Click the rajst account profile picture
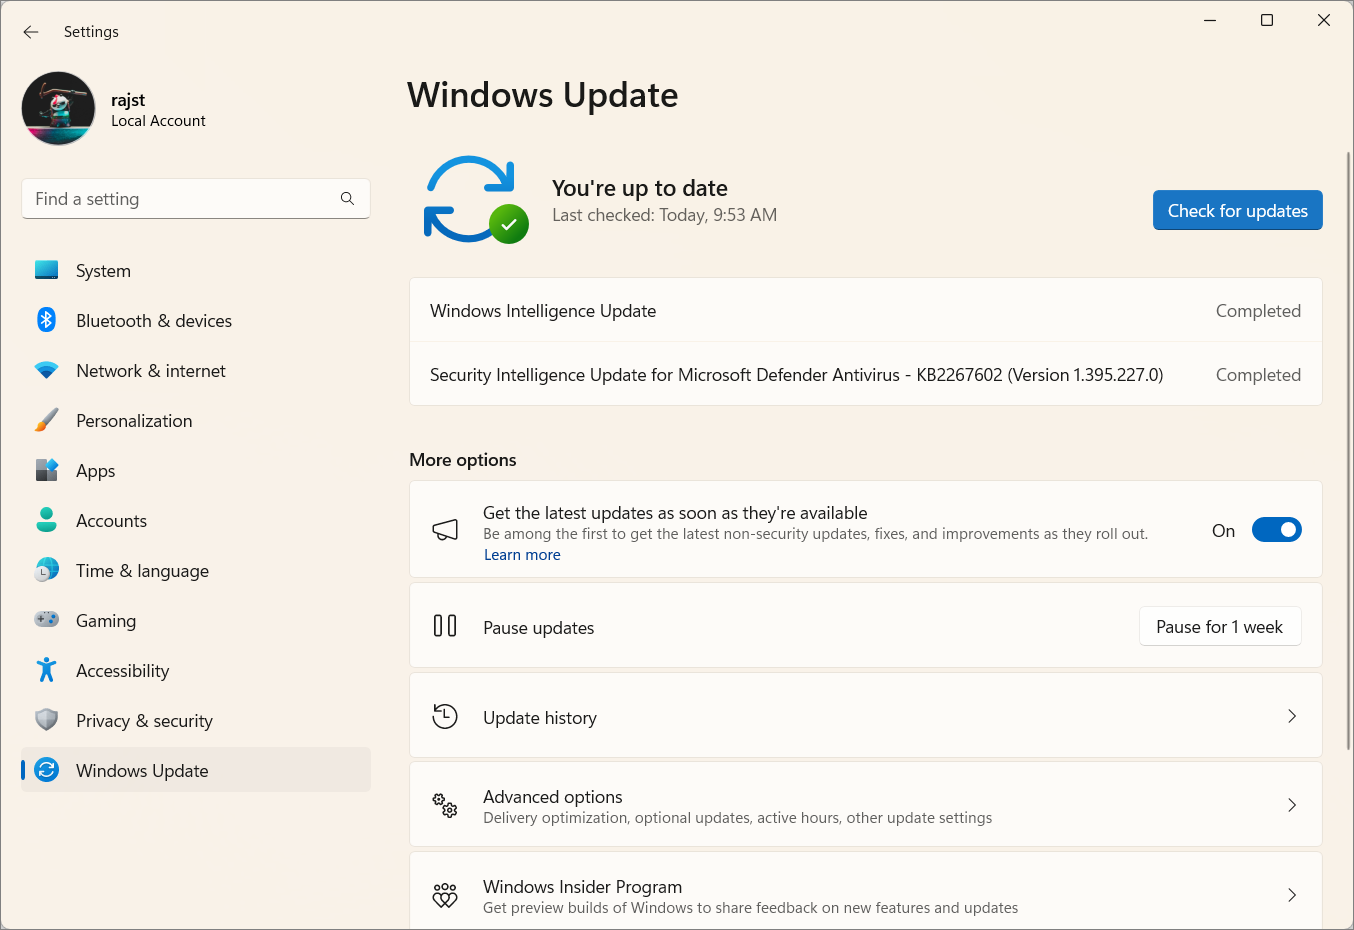The image size is (1354, 930). pos(58,108)
